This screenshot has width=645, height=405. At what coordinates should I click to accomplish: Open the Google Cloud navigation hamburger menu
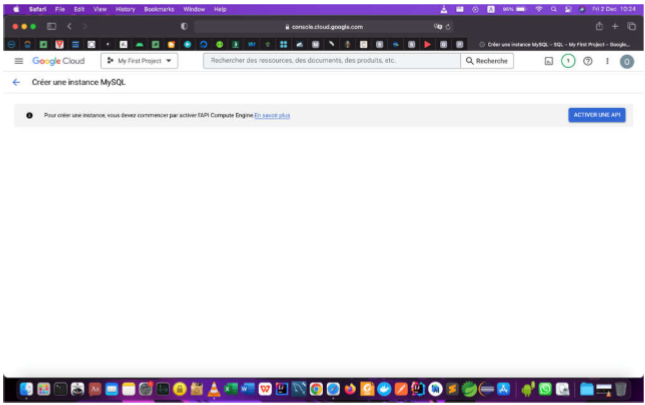coord(19,61)
